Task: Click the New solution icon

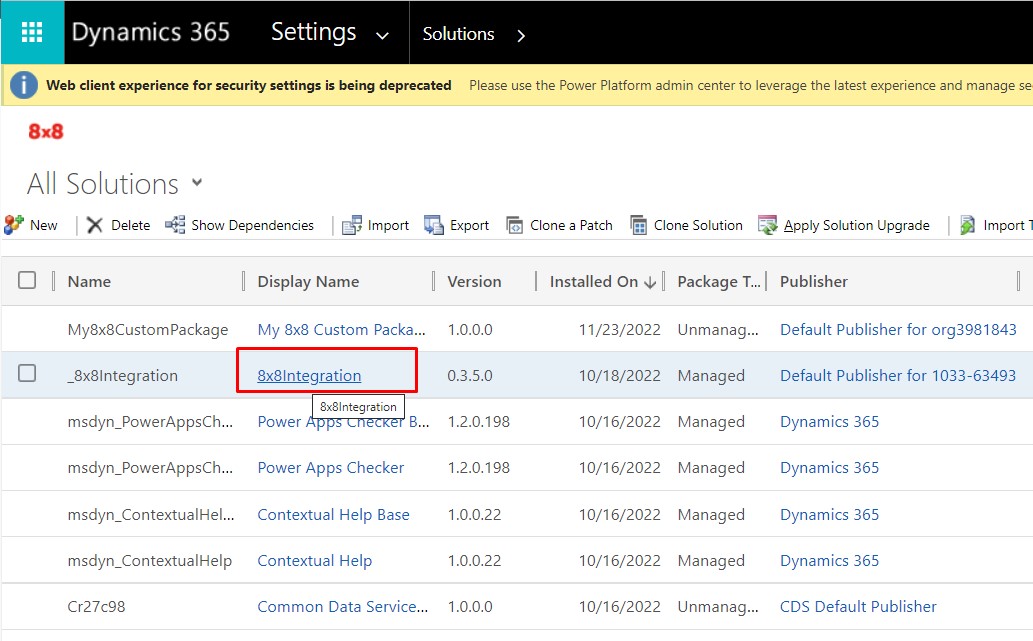Action: 14,225
